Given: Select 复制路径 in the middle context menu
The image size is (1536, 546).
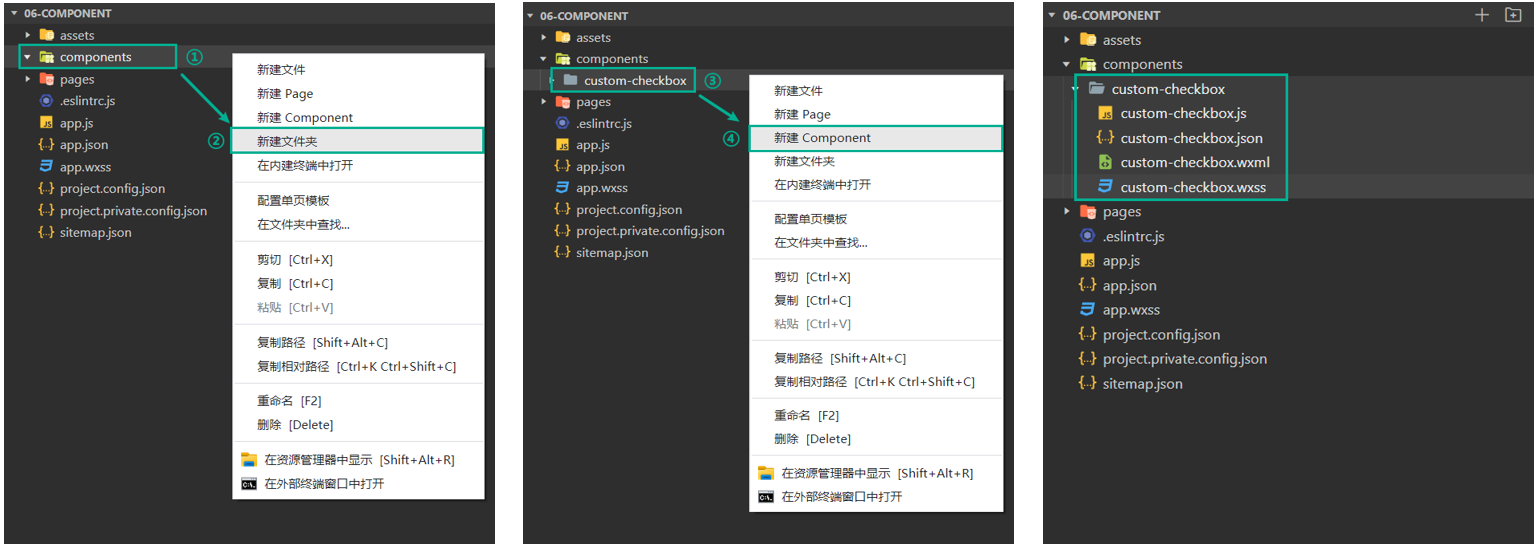Looking at the screenshot, I should [x=840, y=358].
